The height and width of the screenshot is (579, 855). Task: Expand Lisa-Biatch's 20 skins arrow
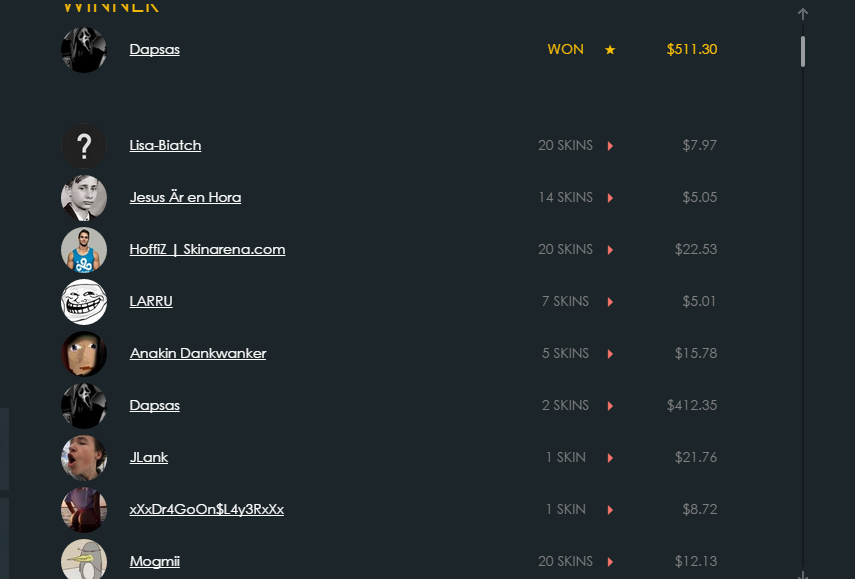point(610,146)
